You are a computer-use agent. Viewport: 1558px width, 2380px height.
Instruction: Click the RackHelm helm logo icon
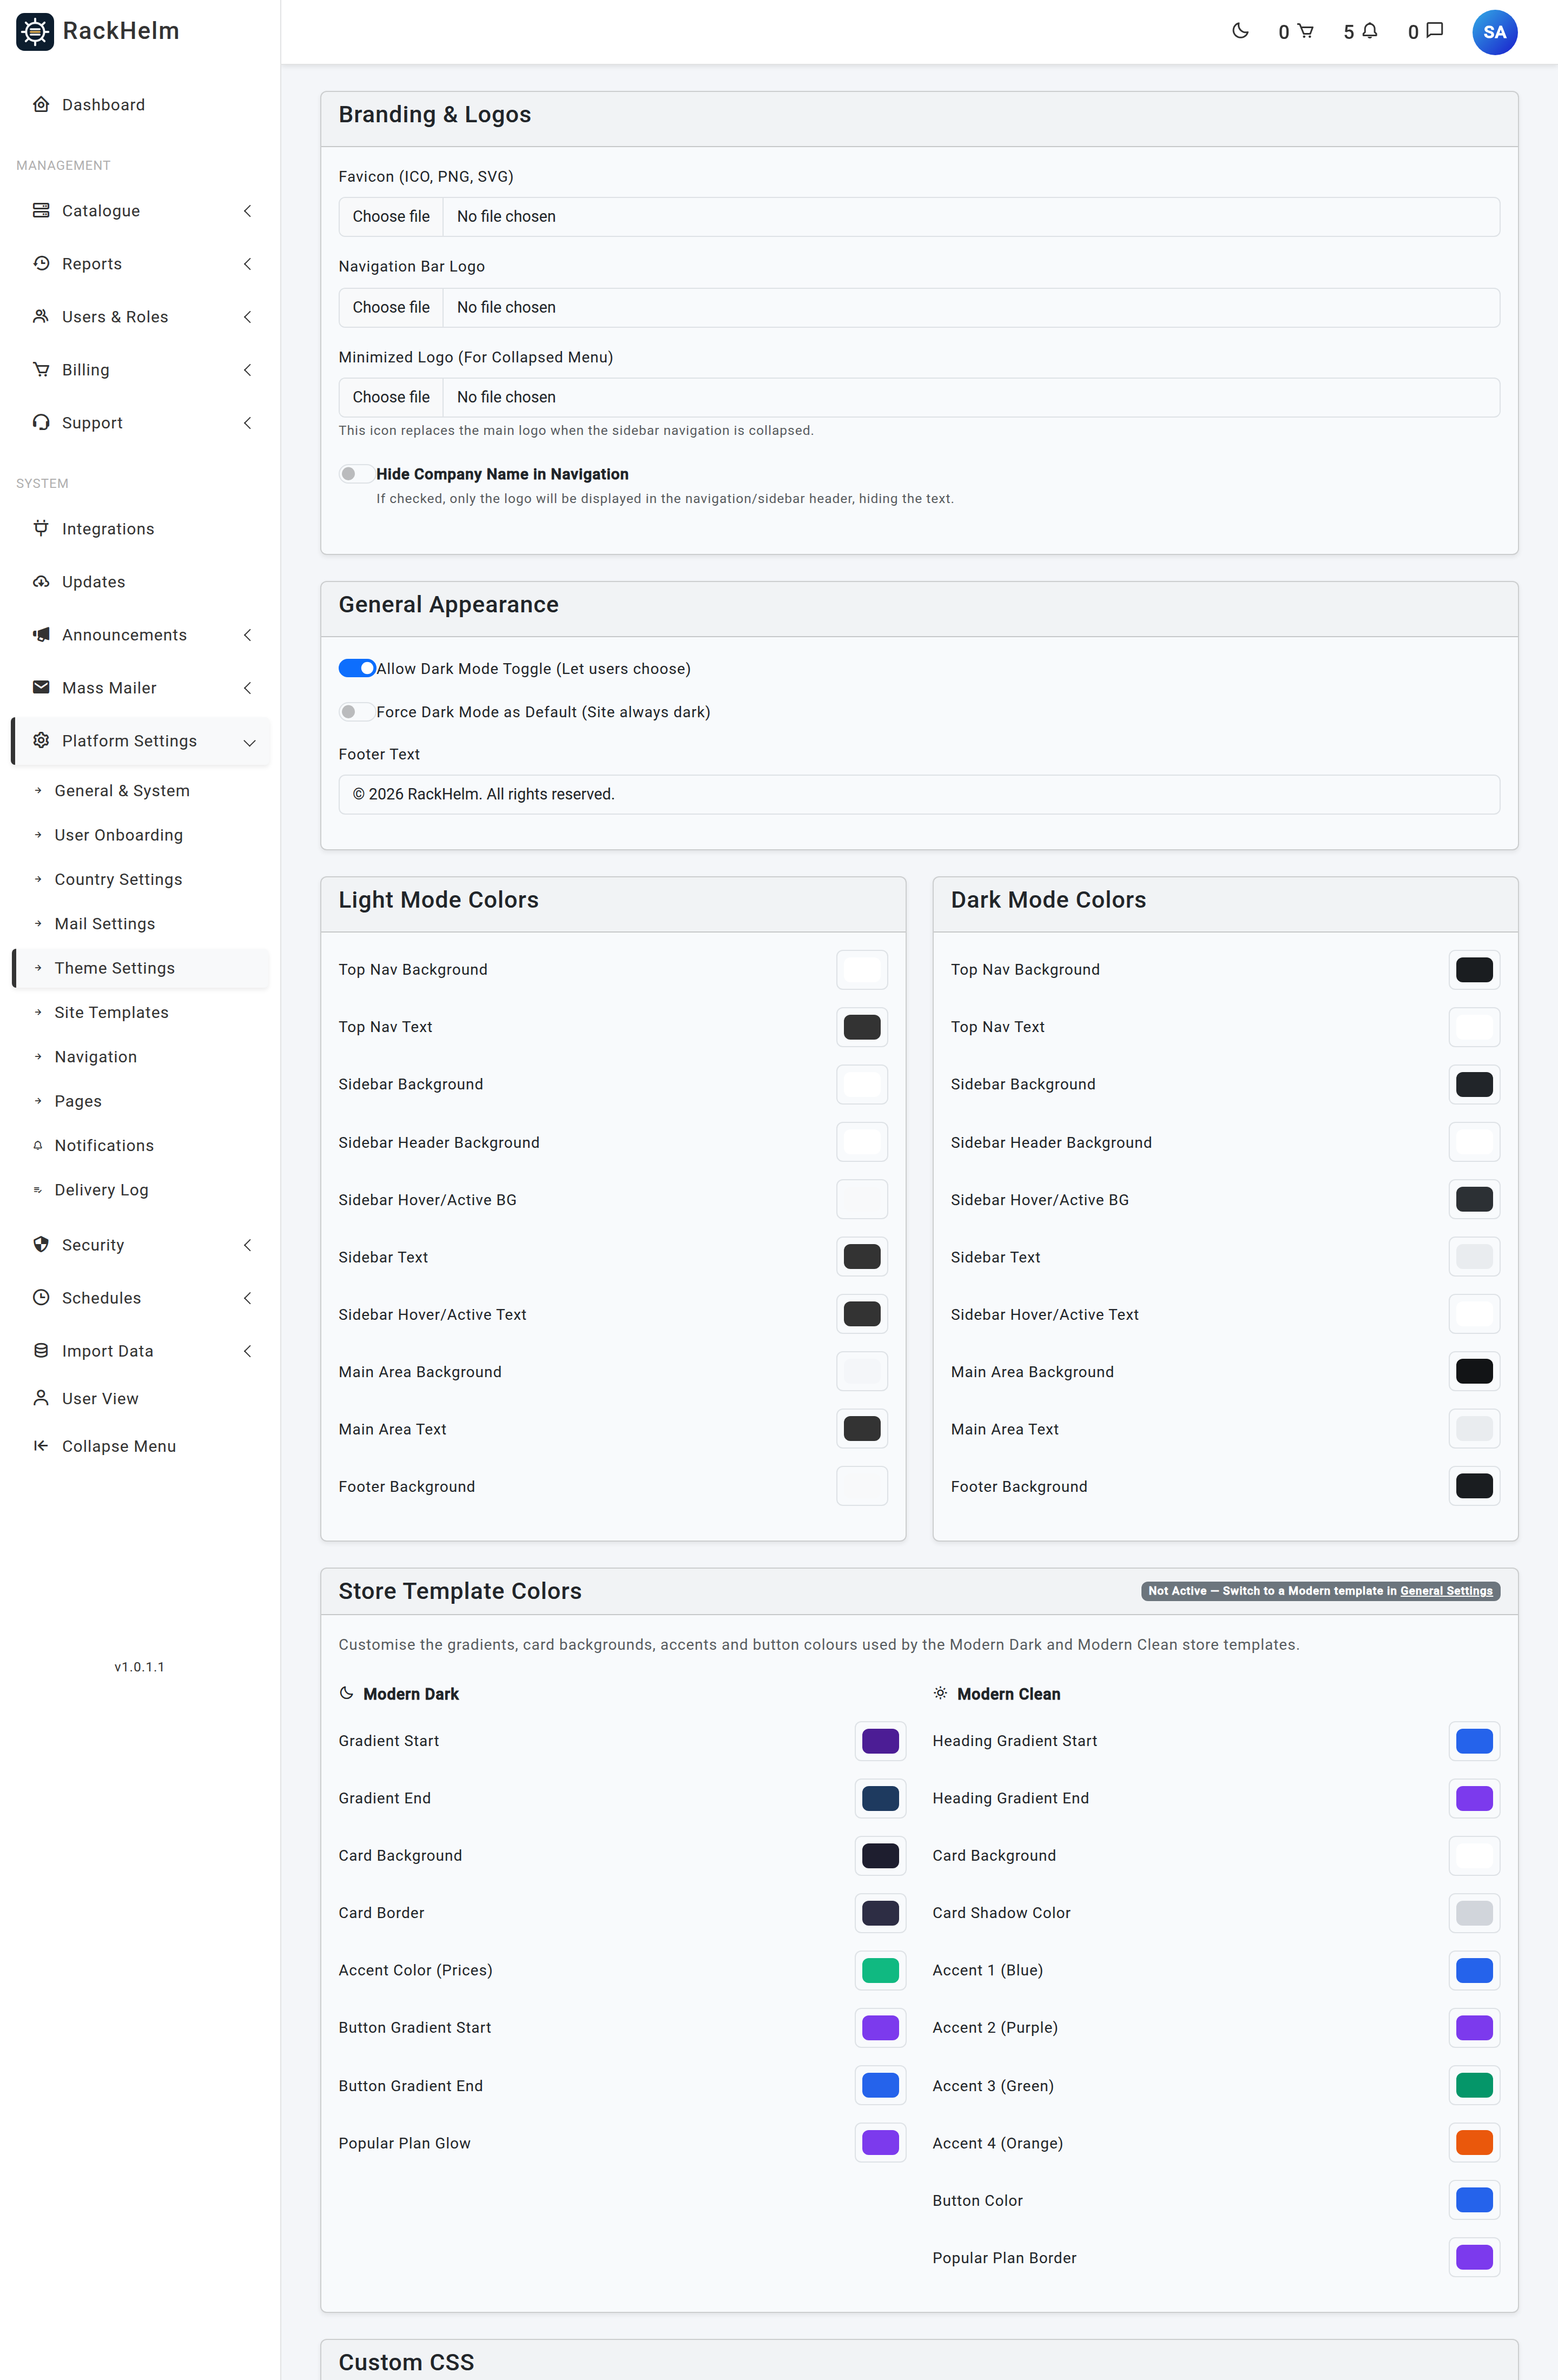(35, 32)
